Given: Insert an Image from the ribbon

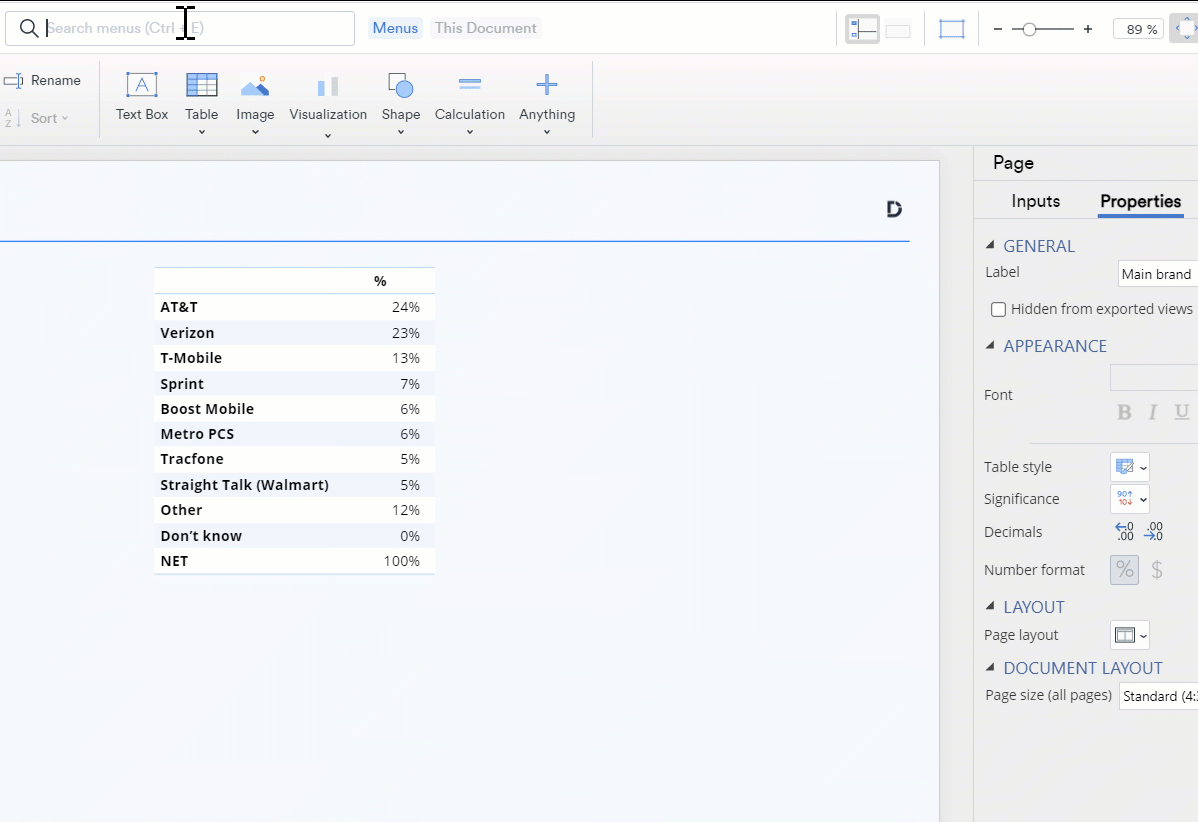Looking at the screenshot, I should coord(255,104).
